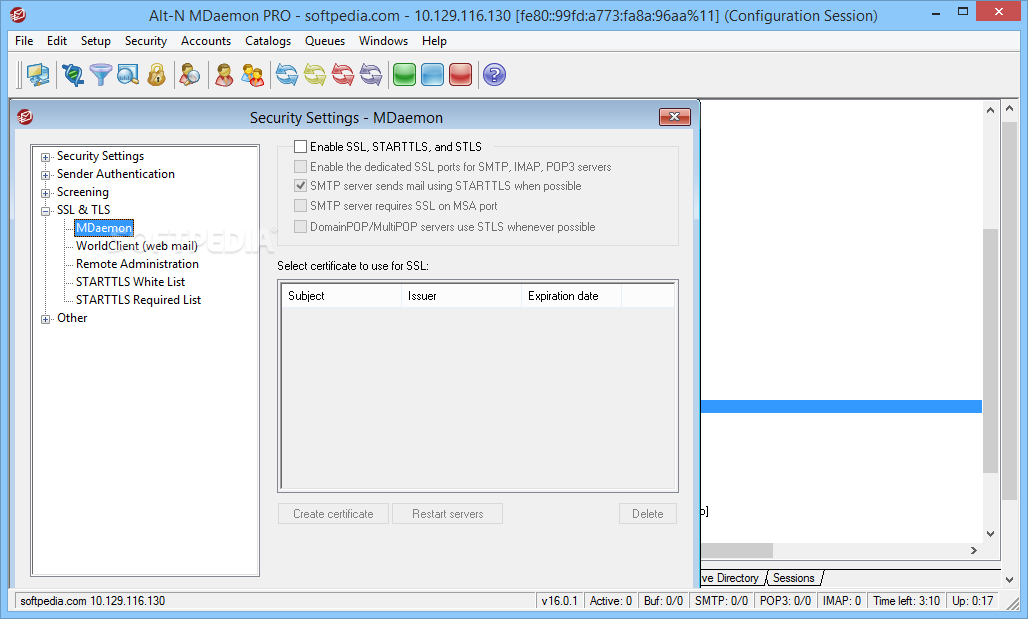1028x619 pixels.
Task: Click the two users group icon
Action: click(252, 75)
